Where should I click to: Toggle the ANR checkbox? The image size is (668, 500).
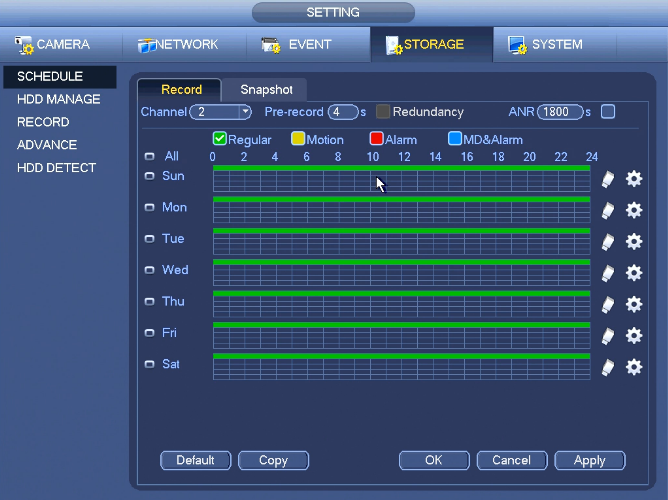click(x=608, y=112)
